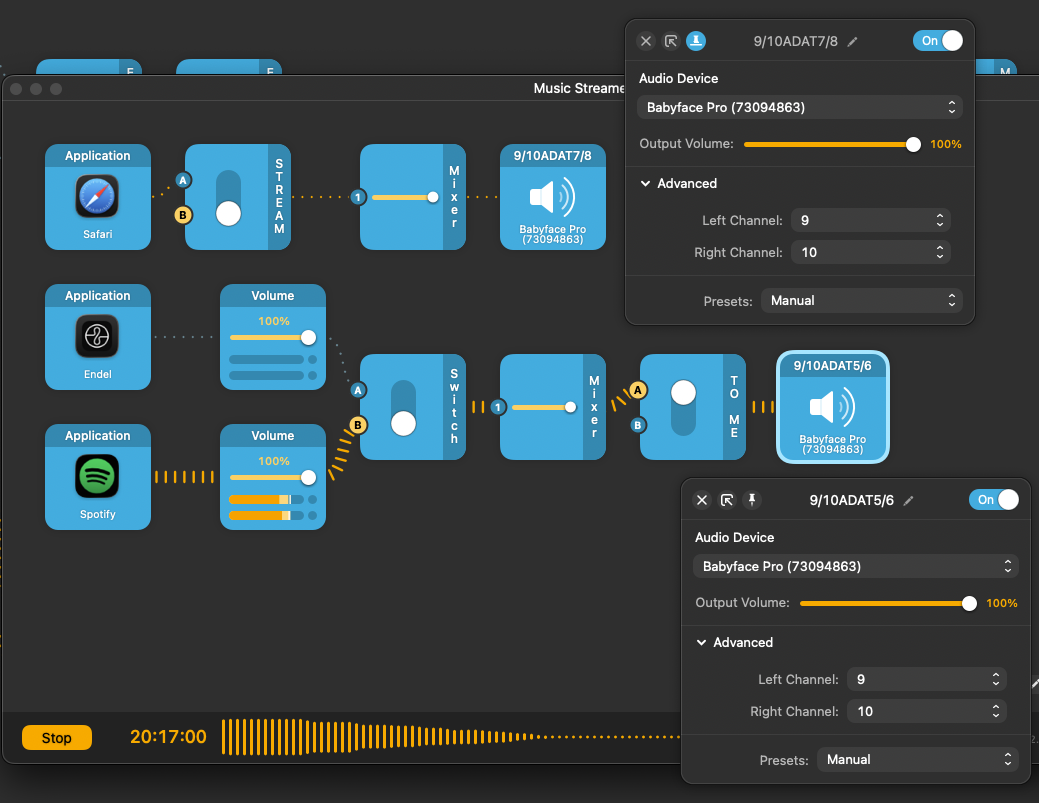Click input 1 connector on lower Mixer
Viewport: 1039px width, 803px height.
(x=498, y=407)
